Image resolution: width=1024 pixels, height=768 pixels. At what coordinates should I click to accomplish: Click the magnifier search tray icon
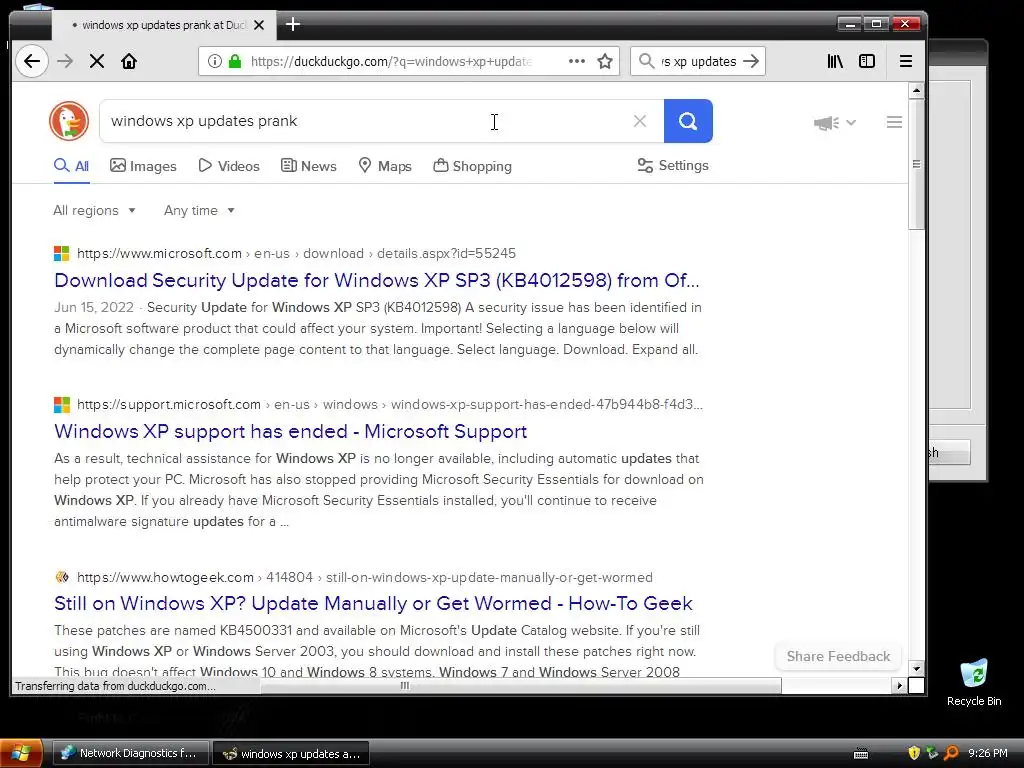[951, 753]
